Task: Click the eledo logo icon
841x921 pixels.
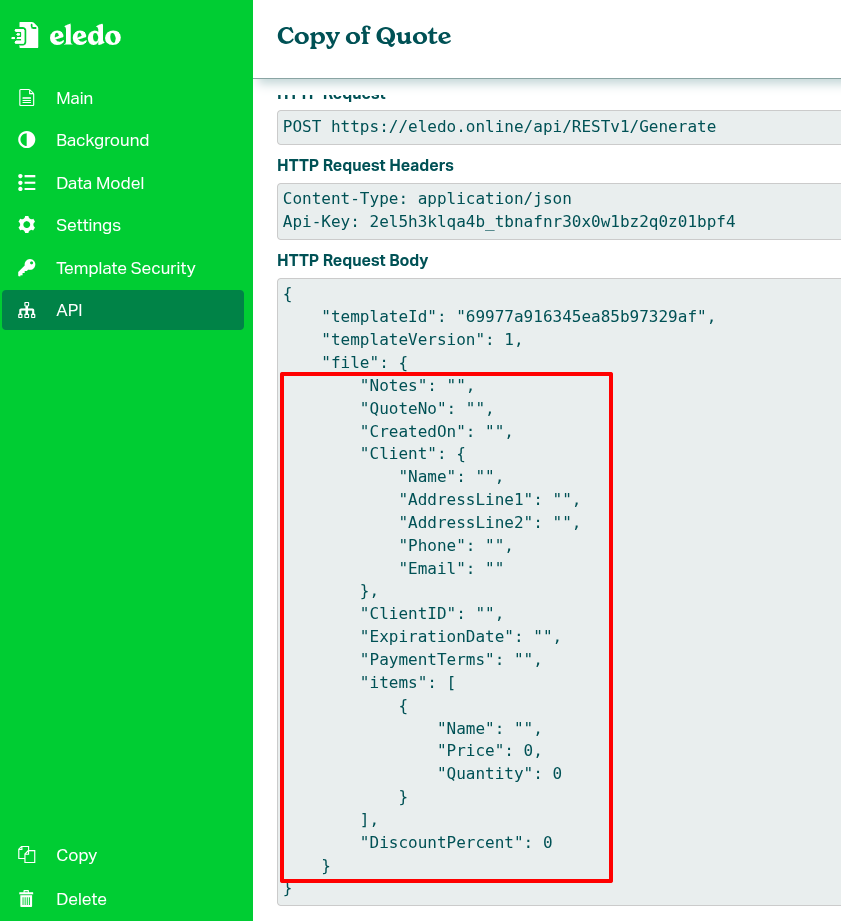Action: tap(24, 36)
